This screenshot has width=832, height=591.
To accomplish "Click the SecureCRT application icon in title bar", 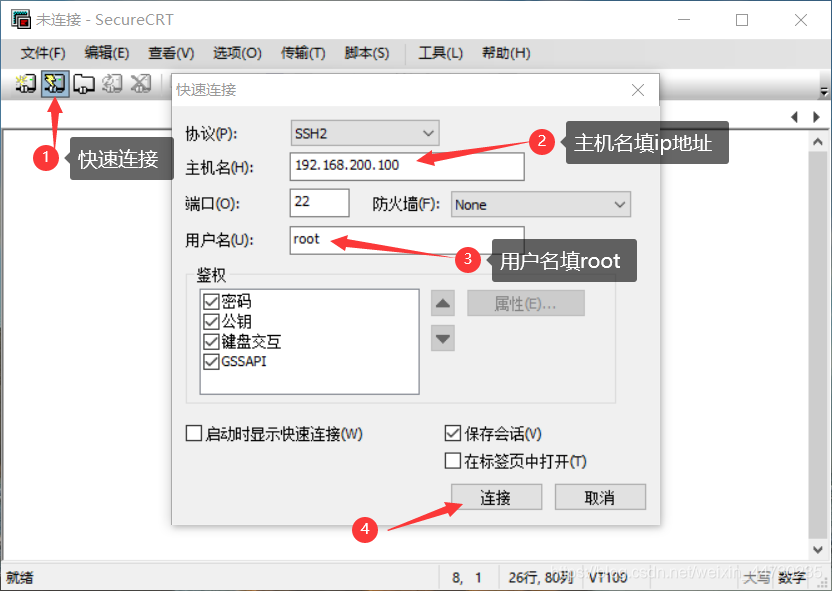I will [x=21, y=19].
